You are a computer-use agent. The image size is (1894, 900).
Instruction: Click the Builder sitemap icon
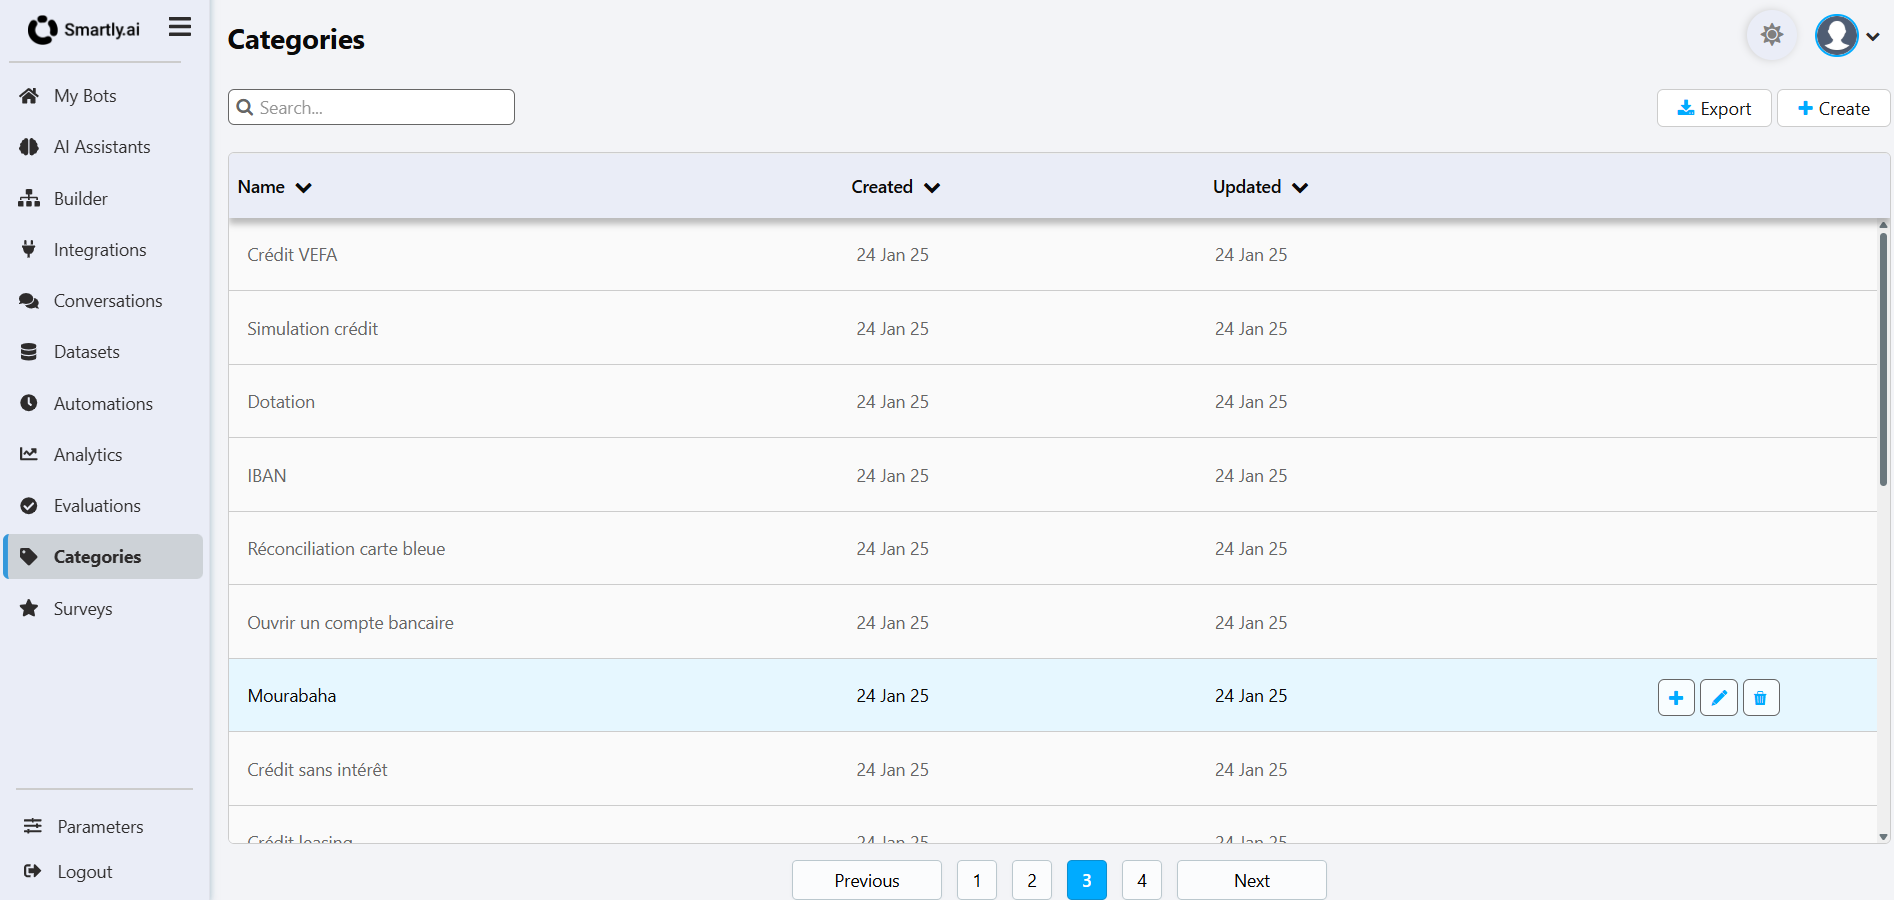[x=29, y=199]
